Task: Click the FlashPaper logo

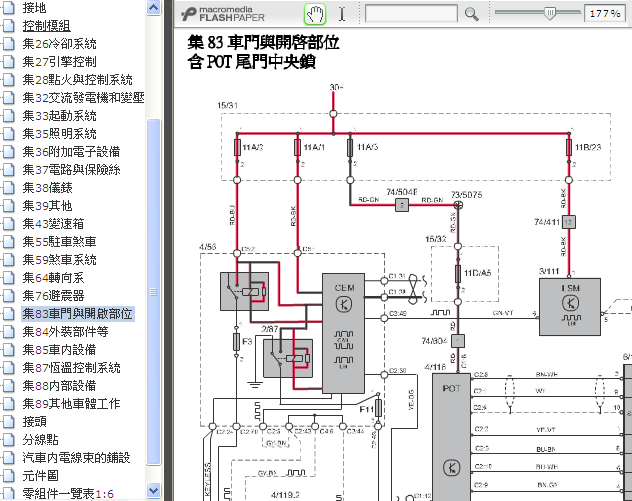Action: pyautogui.click(x=223, y=14)
